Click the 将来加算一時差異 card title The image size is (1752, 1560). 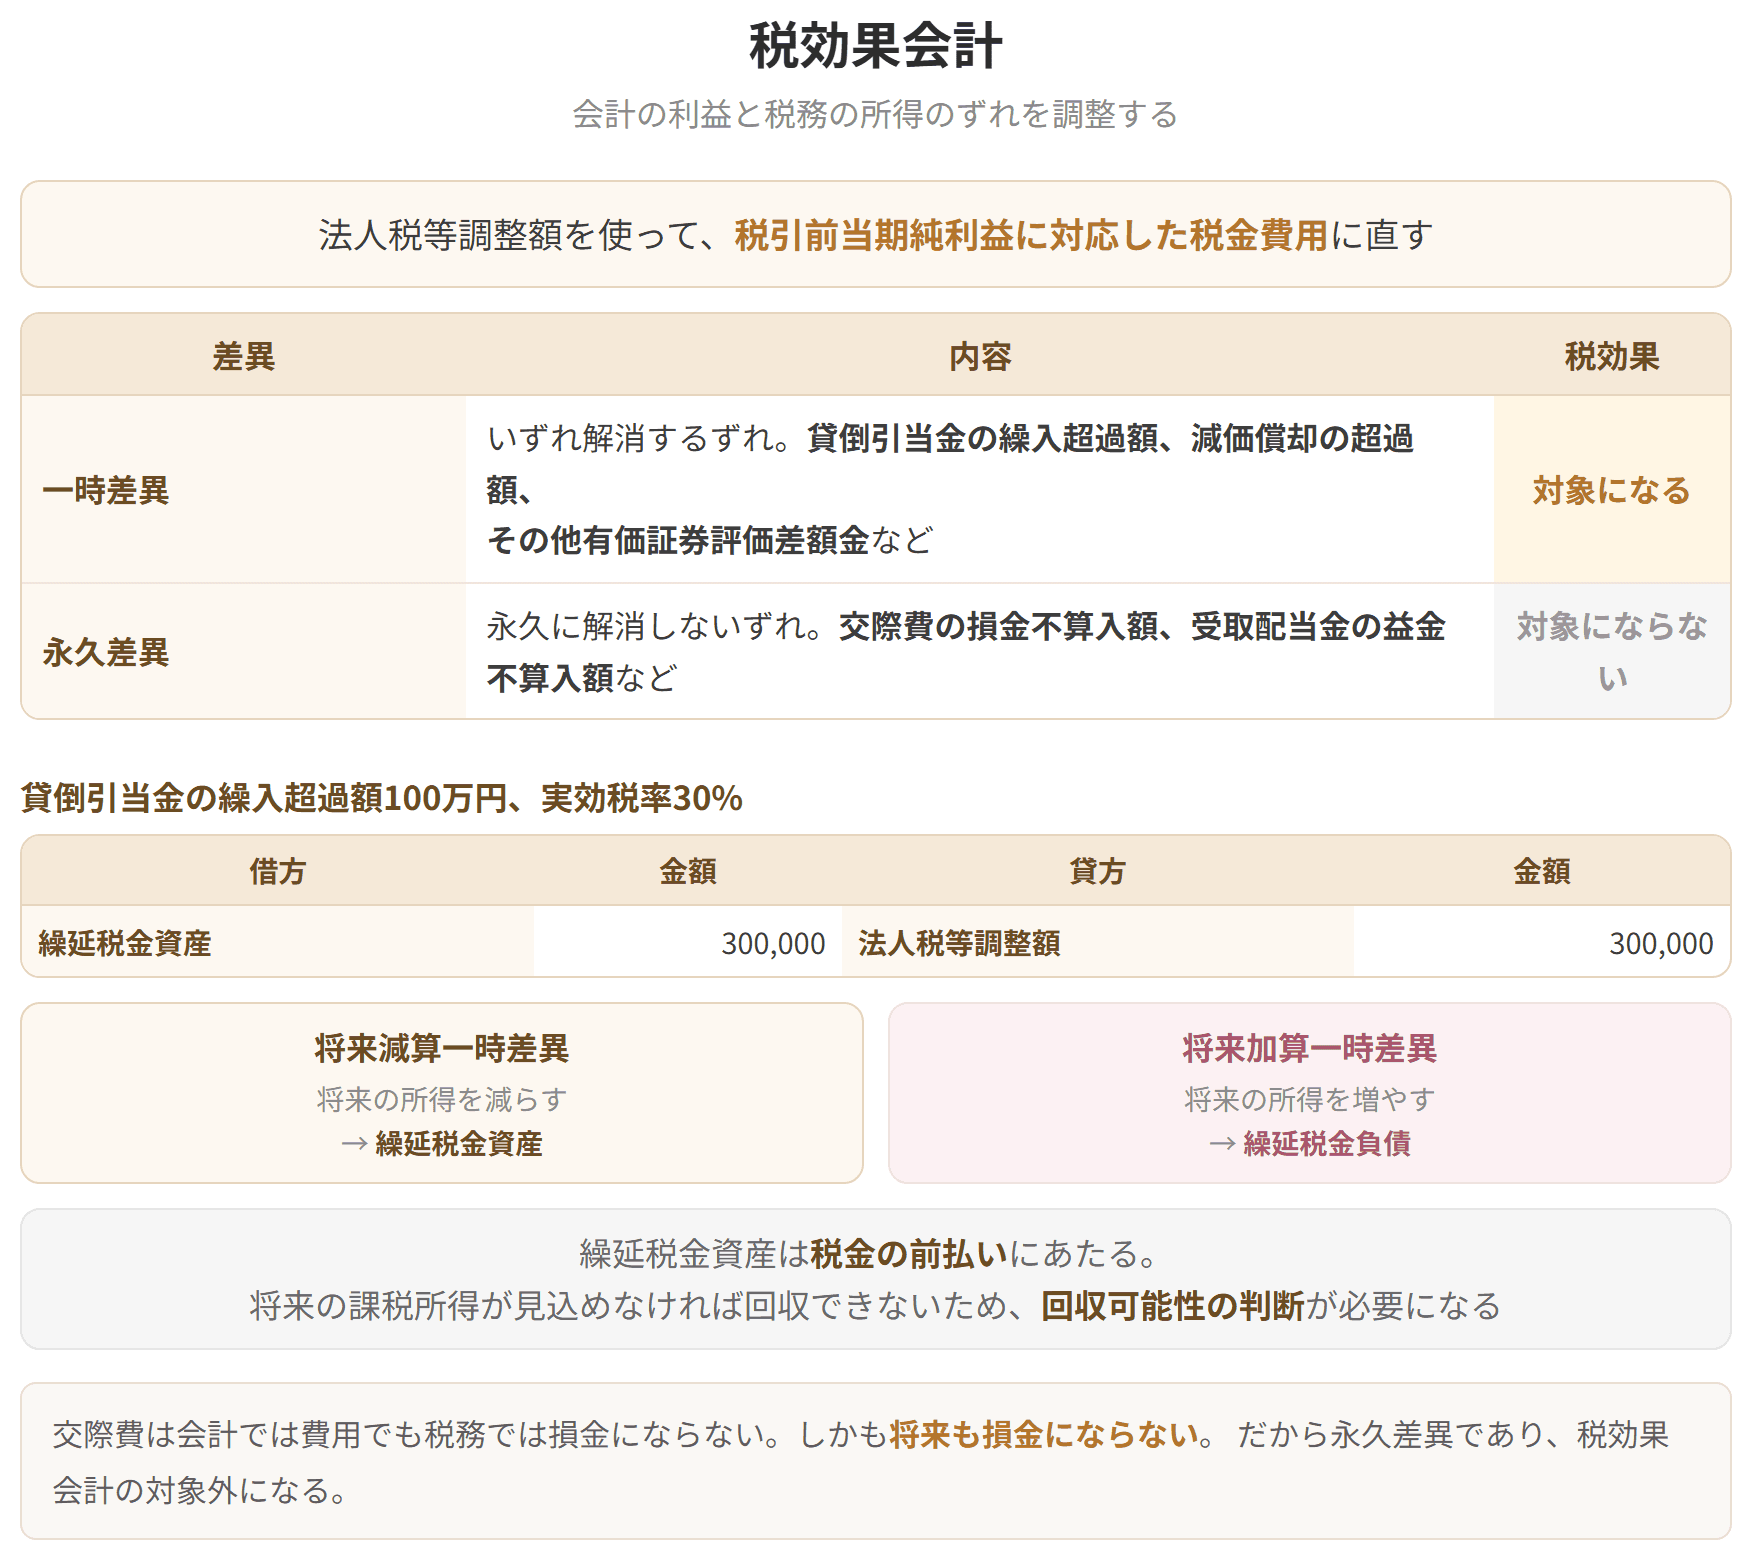point(1310,1048)
